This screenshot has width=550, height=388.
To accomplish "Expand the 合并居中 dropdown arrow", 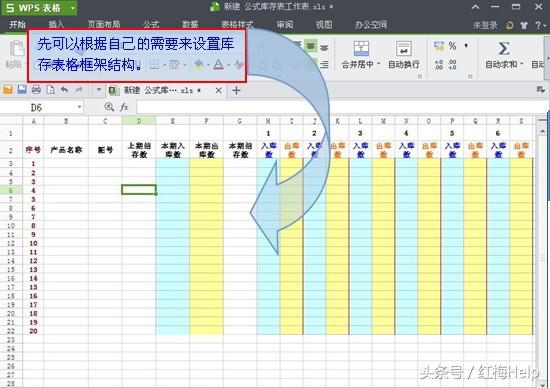I will pos(378,64).
